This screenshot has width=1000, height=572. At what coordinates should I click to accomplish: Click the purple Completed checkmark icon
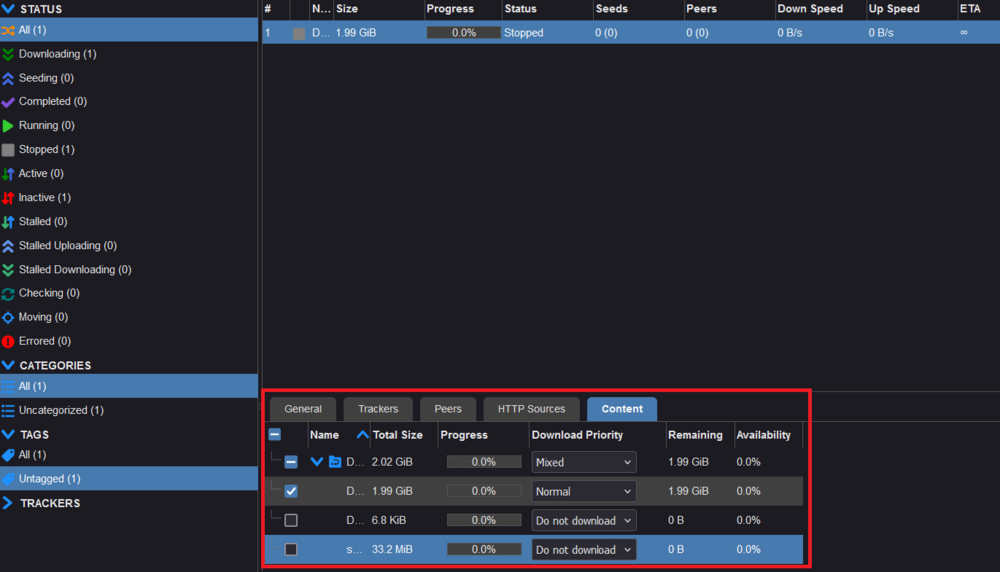pos(8,101)
